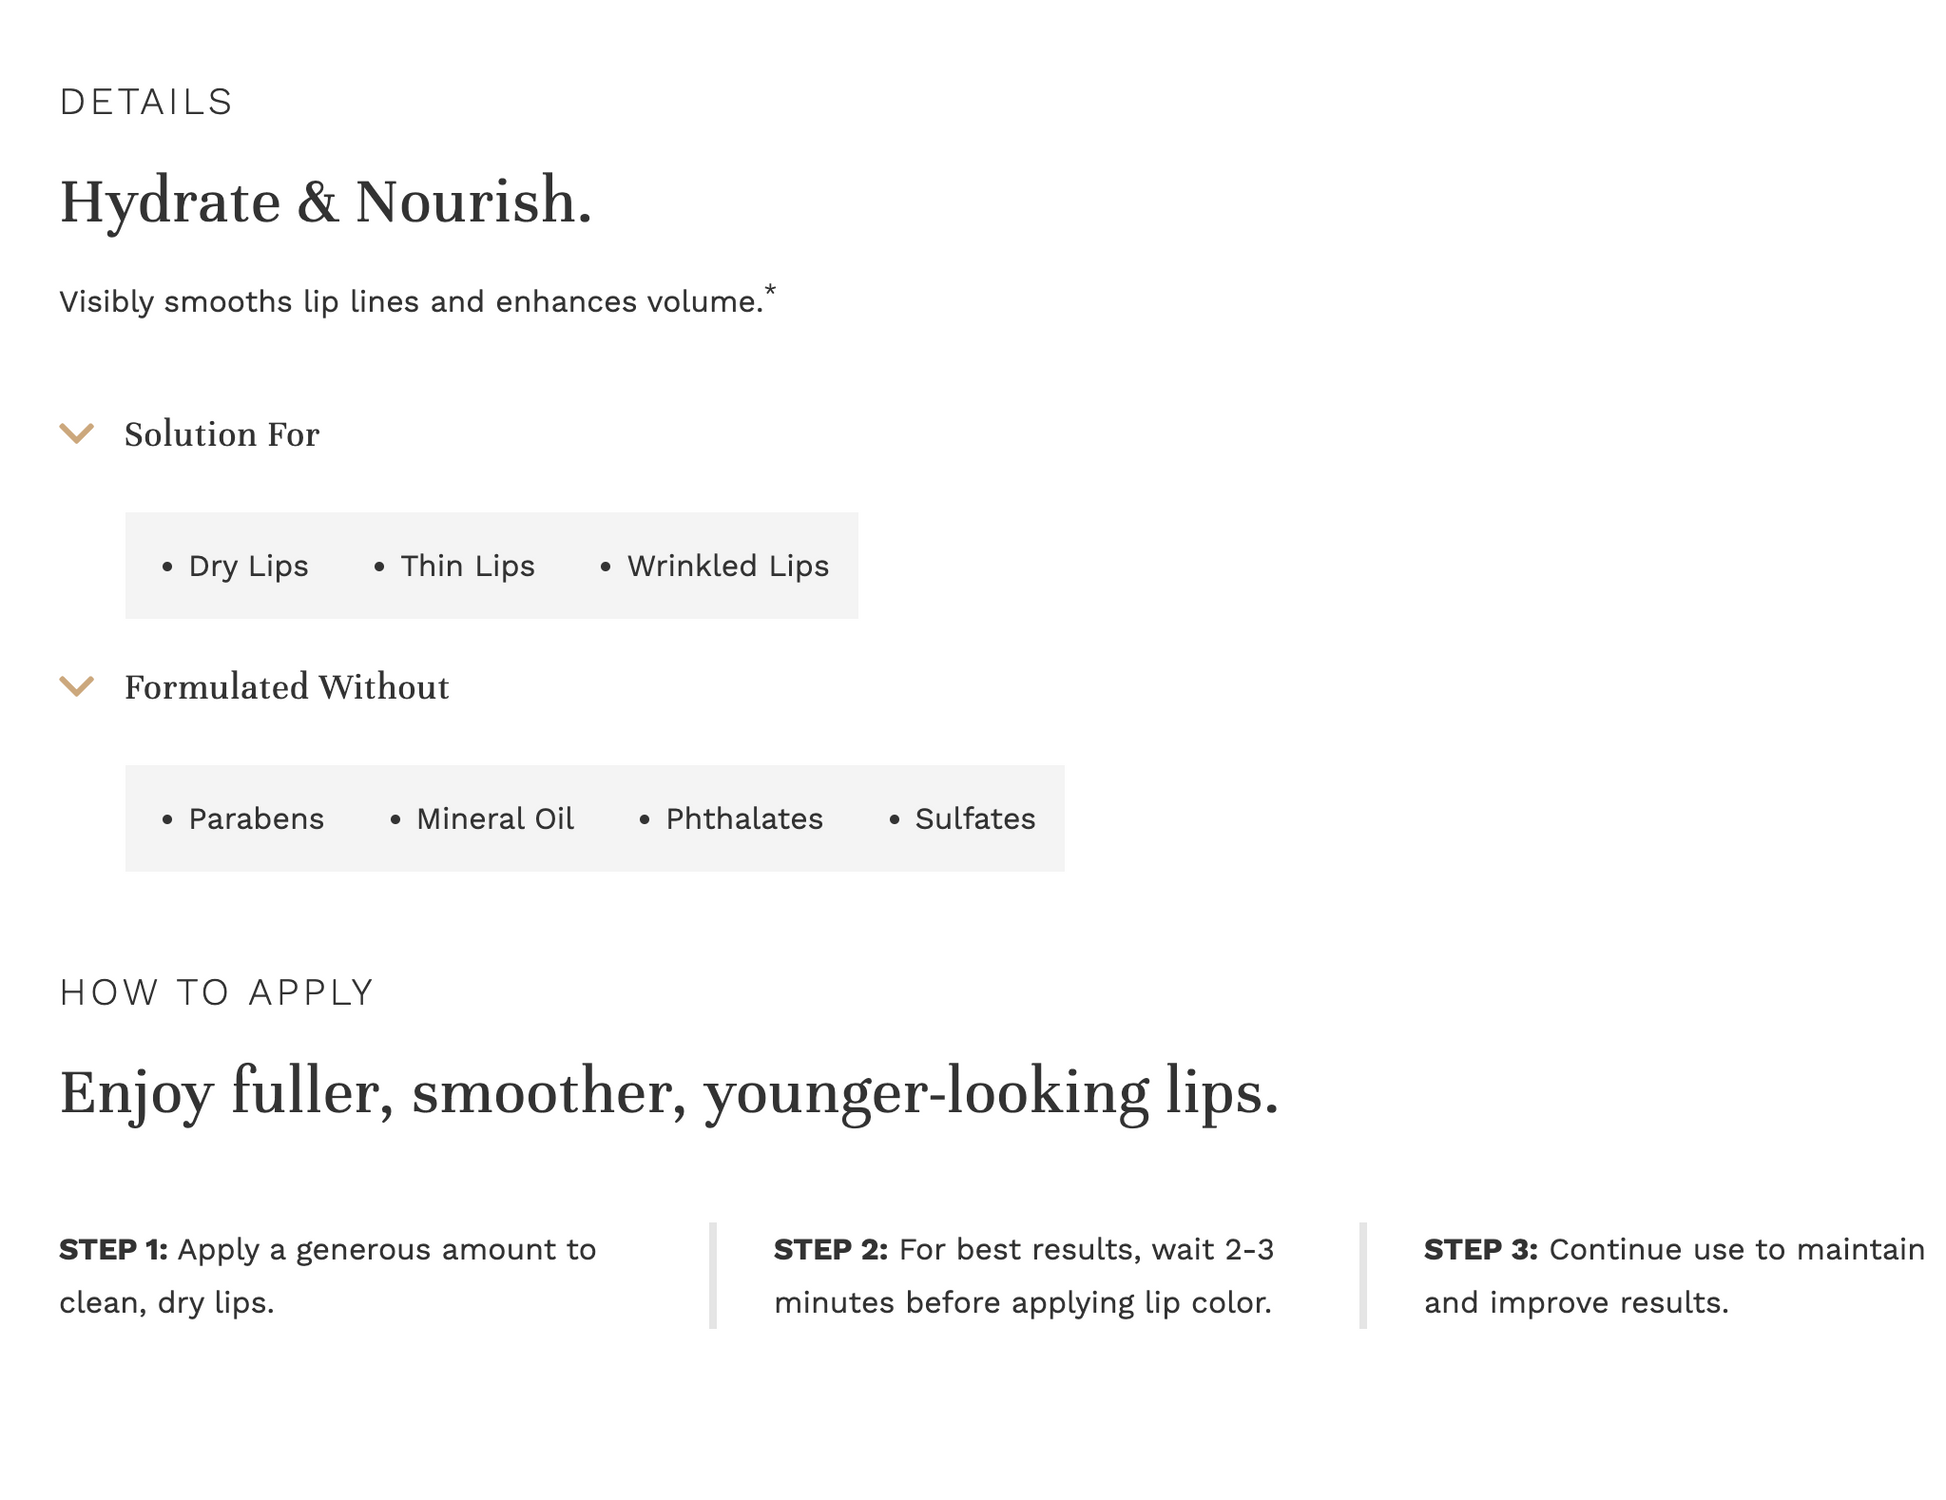The height and width of the screenshot is (1500, 1946).
Task: Select the Thin Lips list item
Action: (467, 566)
